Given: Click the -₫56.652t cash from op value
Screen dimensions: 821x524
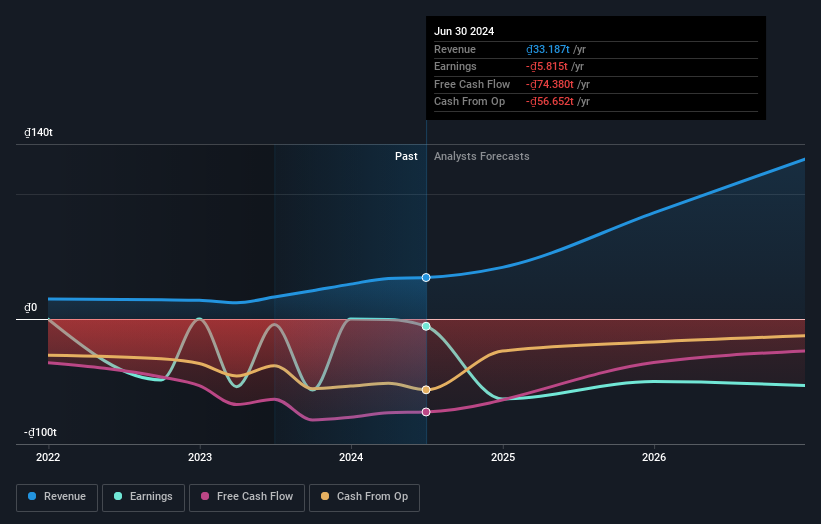Looking at the screenshot, I should point(550,102).
